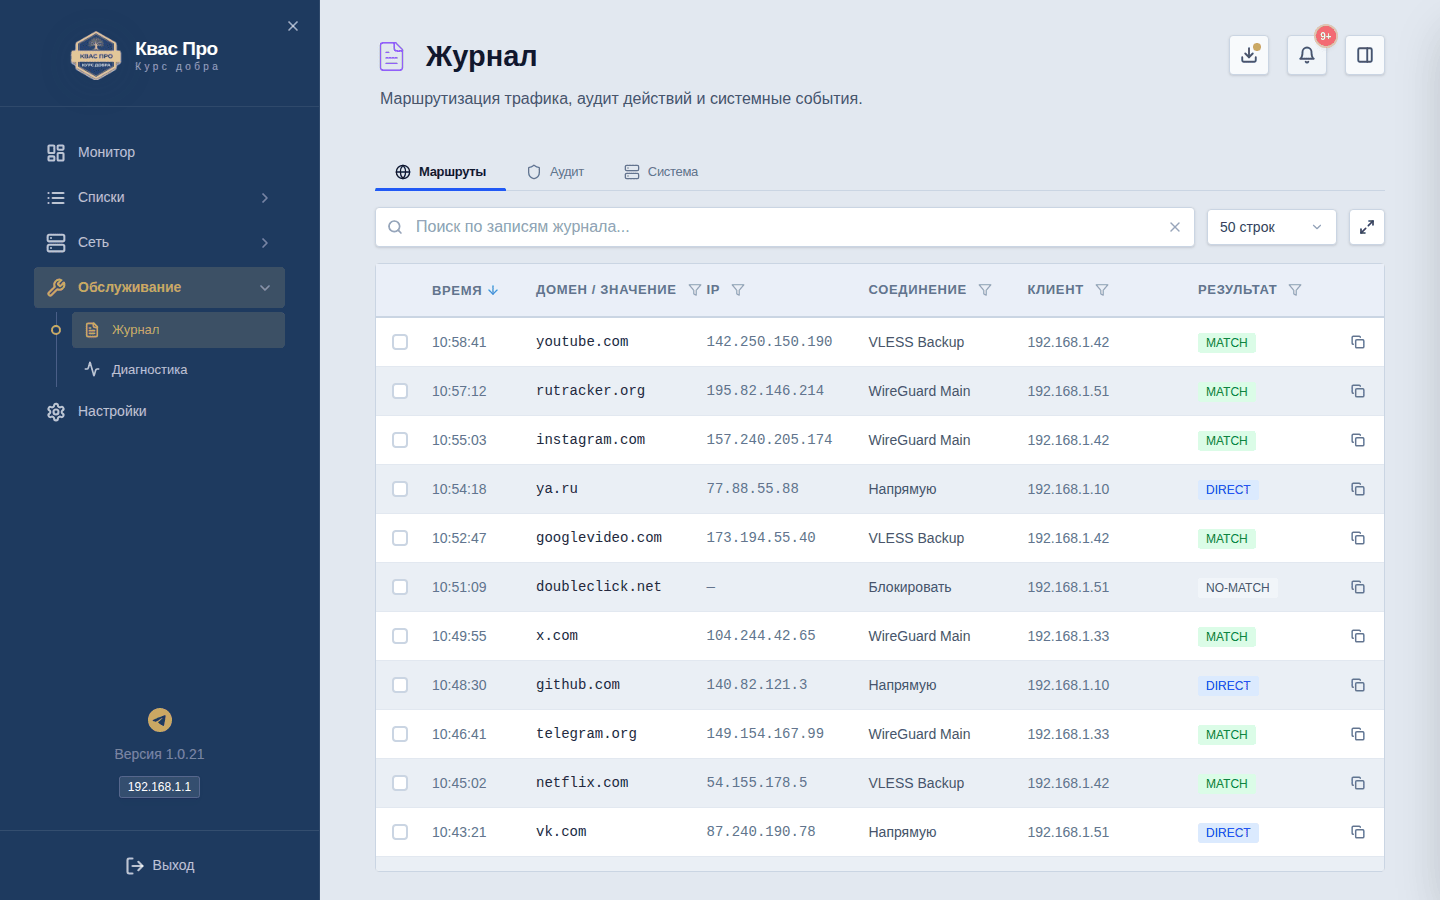
Task: Switch to the Система tab
Action: (661, 172)
